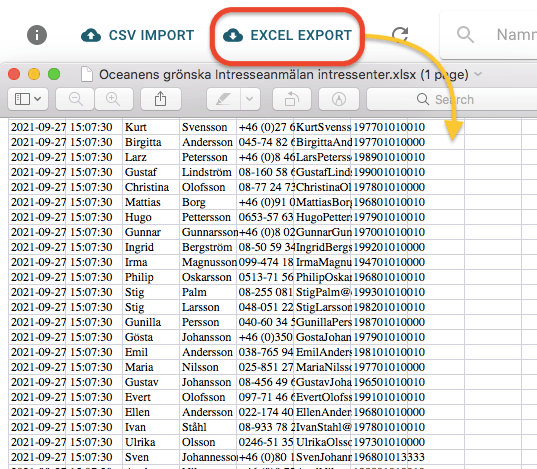The image size is (537, 469).
Task: Select cell Ulrika
Action: tap(151, 442)
